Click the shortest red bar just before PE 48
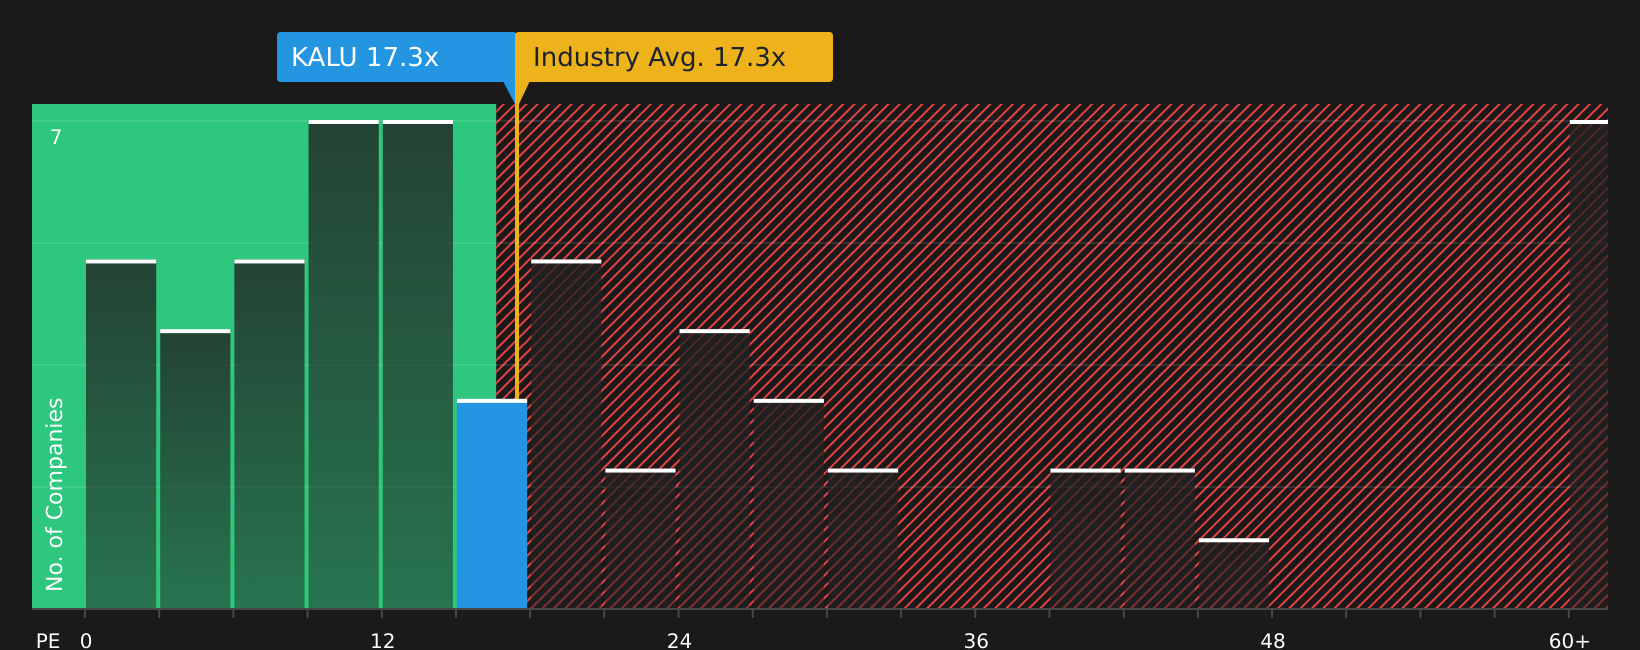This screenshot has height=650, width=1640. [1234, 574]
